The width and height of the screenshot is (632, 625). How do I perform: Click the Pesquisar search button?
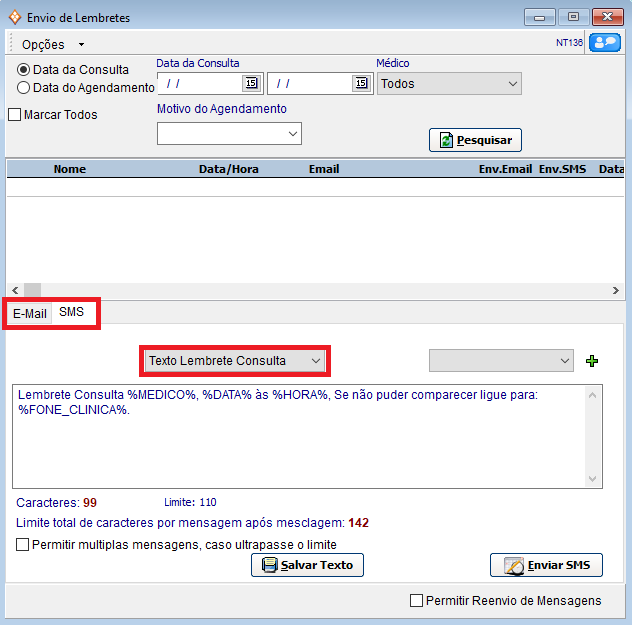click(x=475, y=140)
